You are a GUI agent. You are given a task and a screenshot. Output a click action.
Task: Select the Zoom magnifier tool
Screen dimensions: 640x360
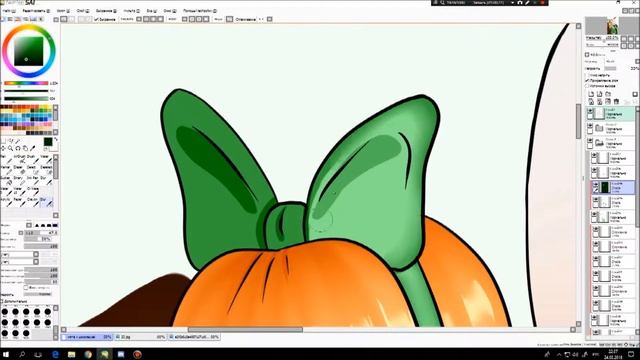pyautogui.click(x=11, y=148)
